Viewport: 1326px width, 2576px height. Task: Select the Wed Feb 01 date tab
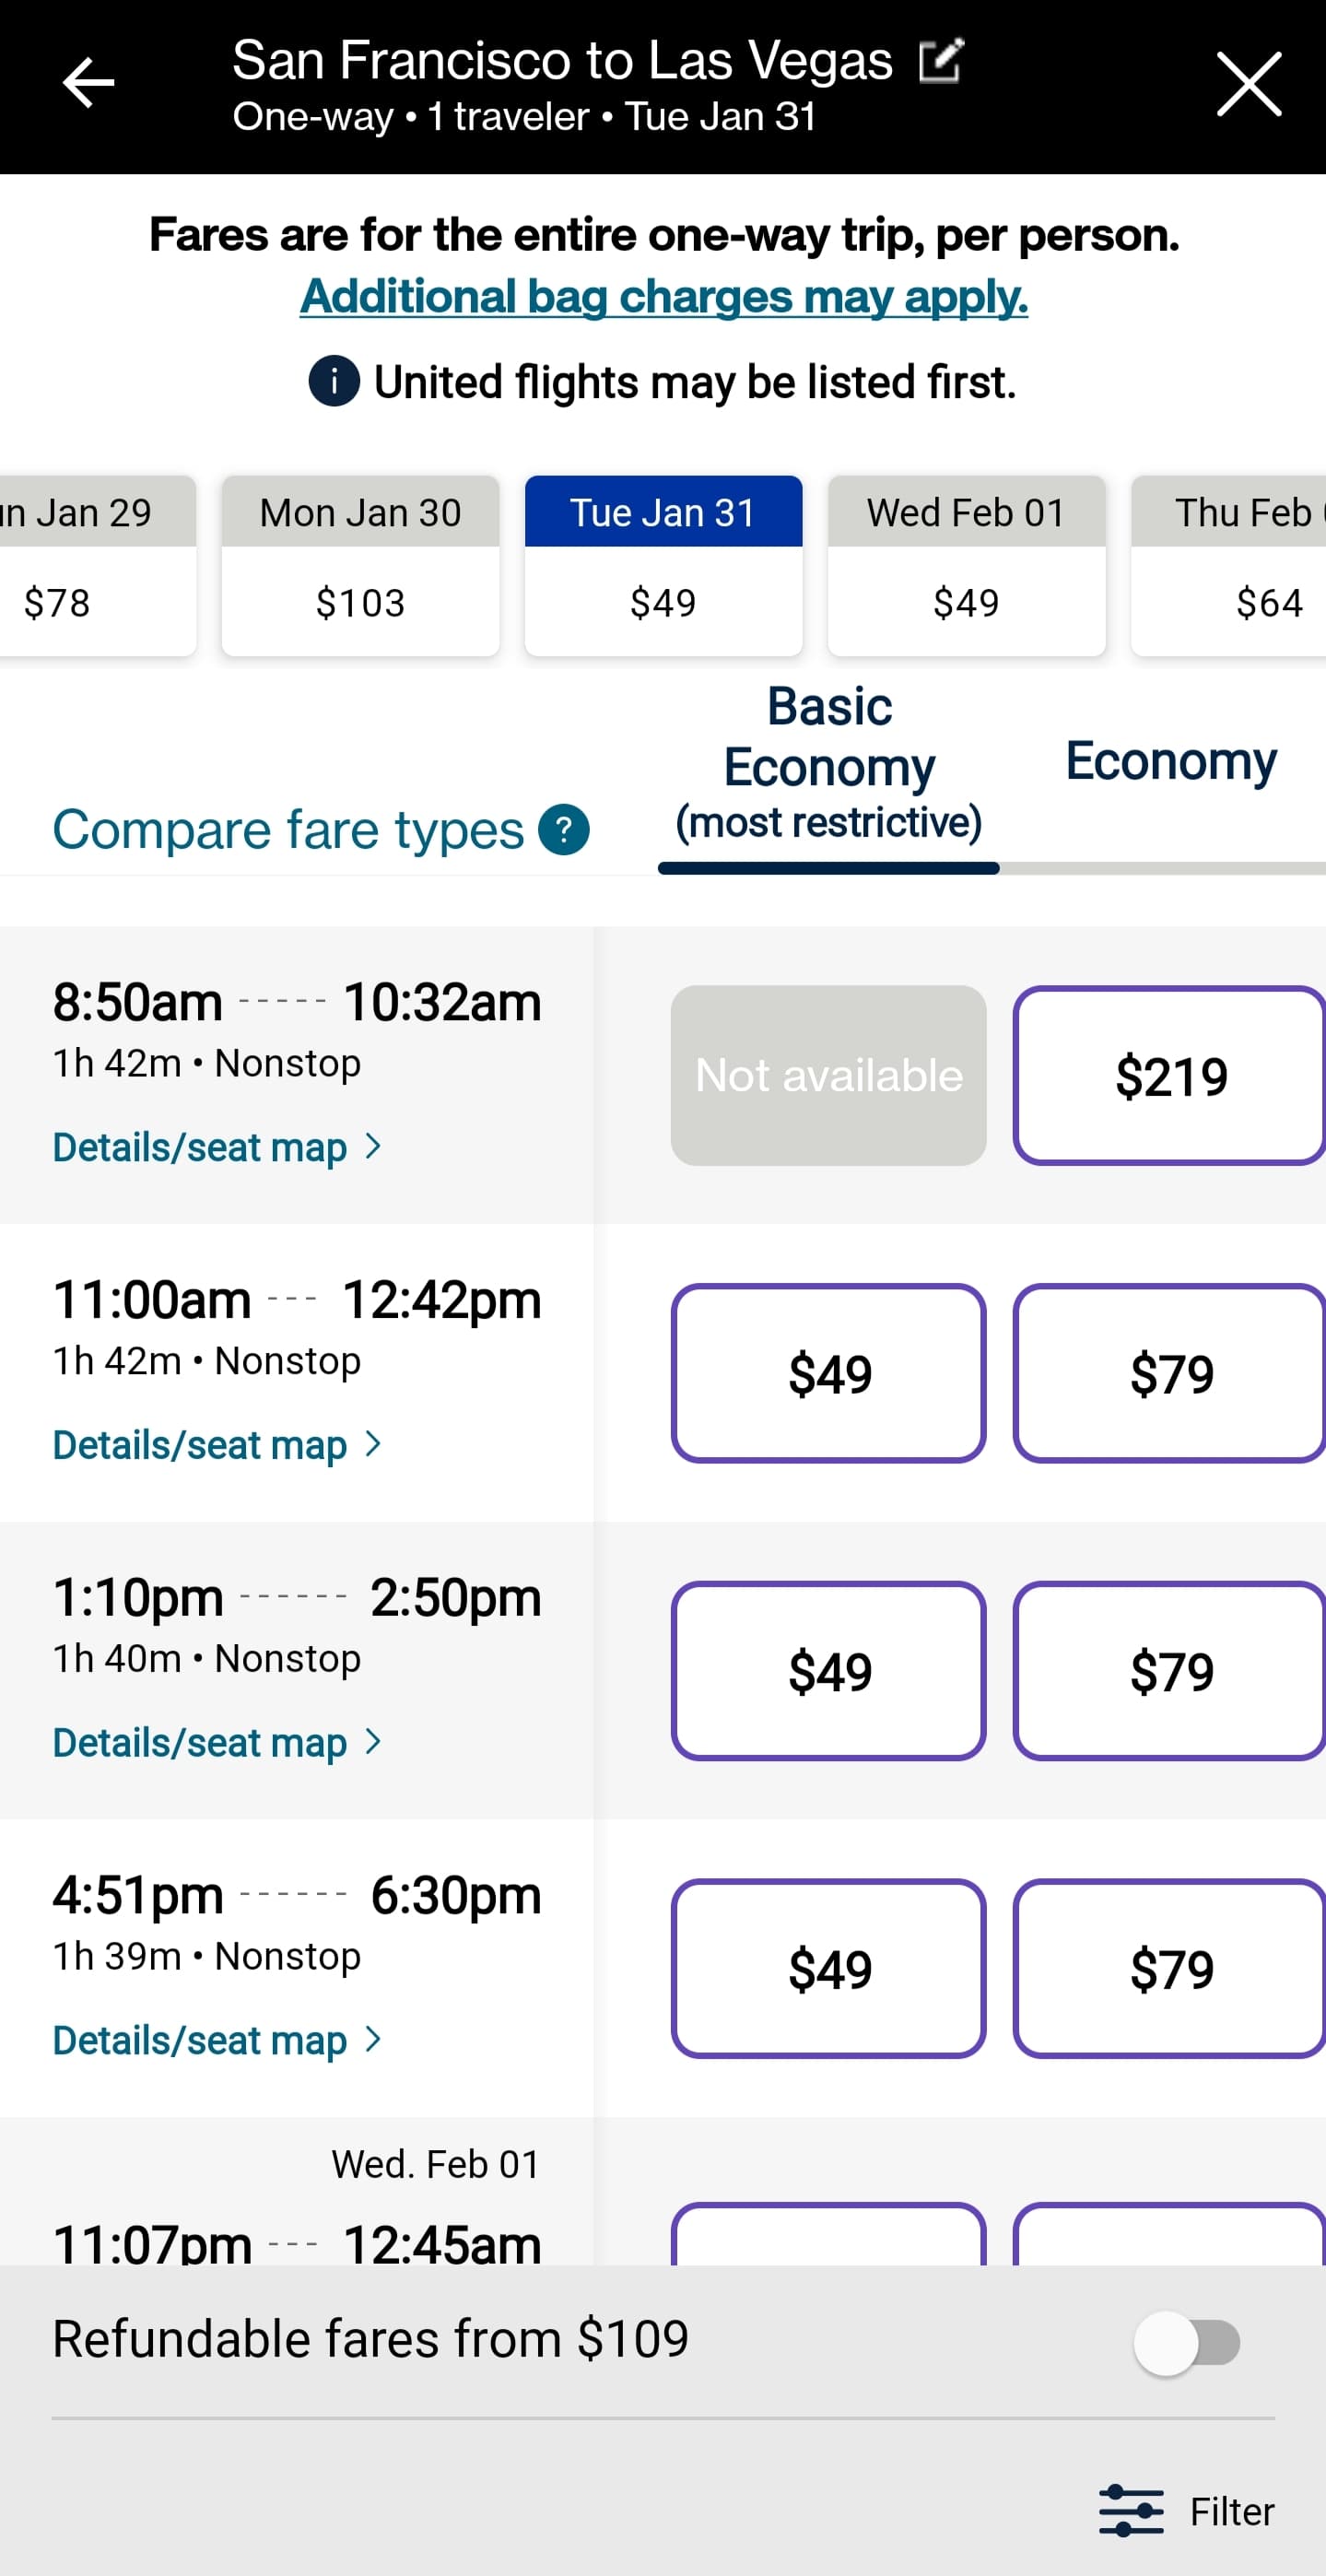[966, 565]
